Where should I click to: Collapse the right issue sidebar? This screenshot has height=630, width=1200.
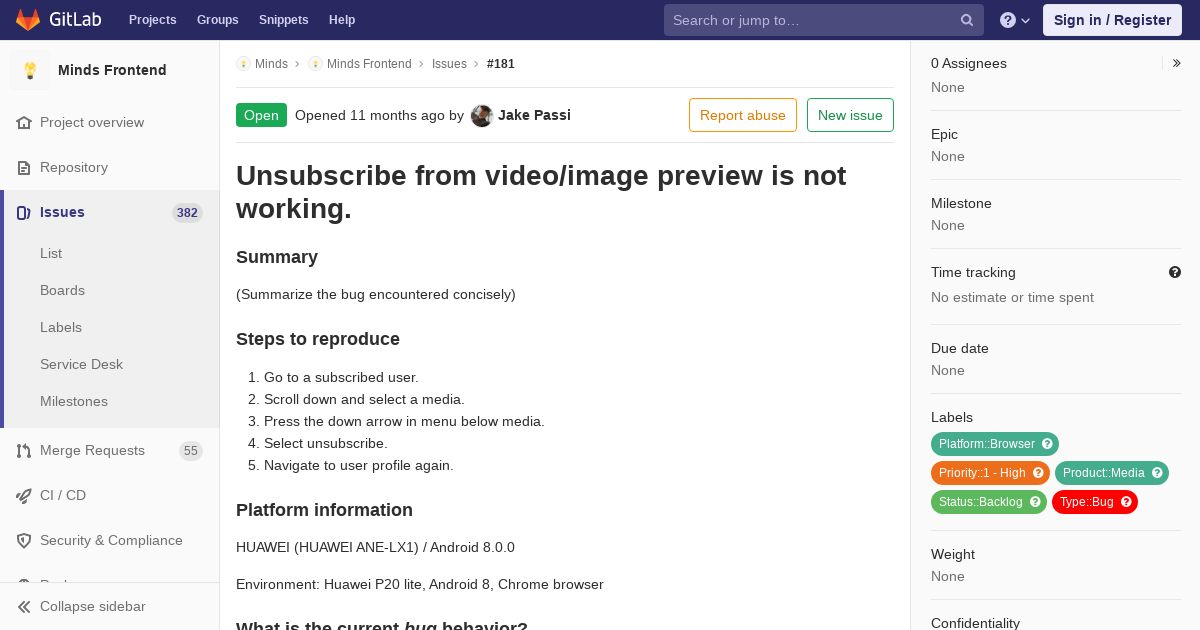tap(1177, 63)
